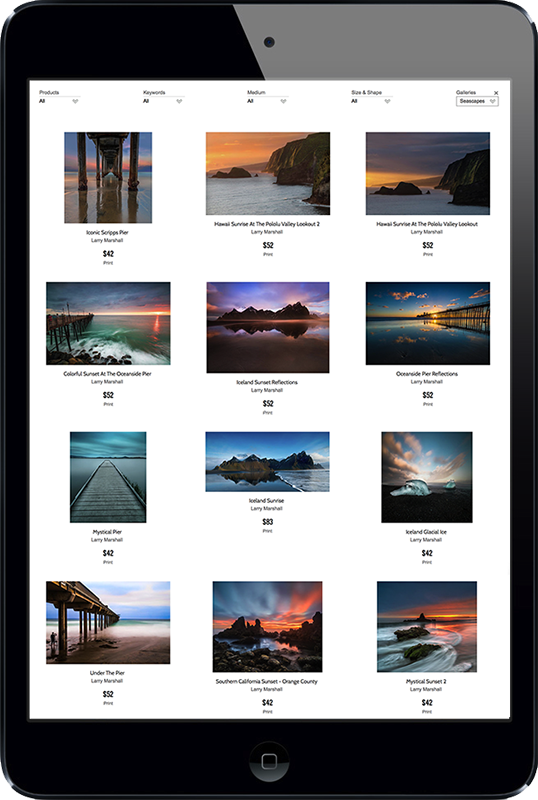The width and height of the screenshot is (538, 800).
Task: Click the Under The Pier title link
Action: tap(107, 673)
